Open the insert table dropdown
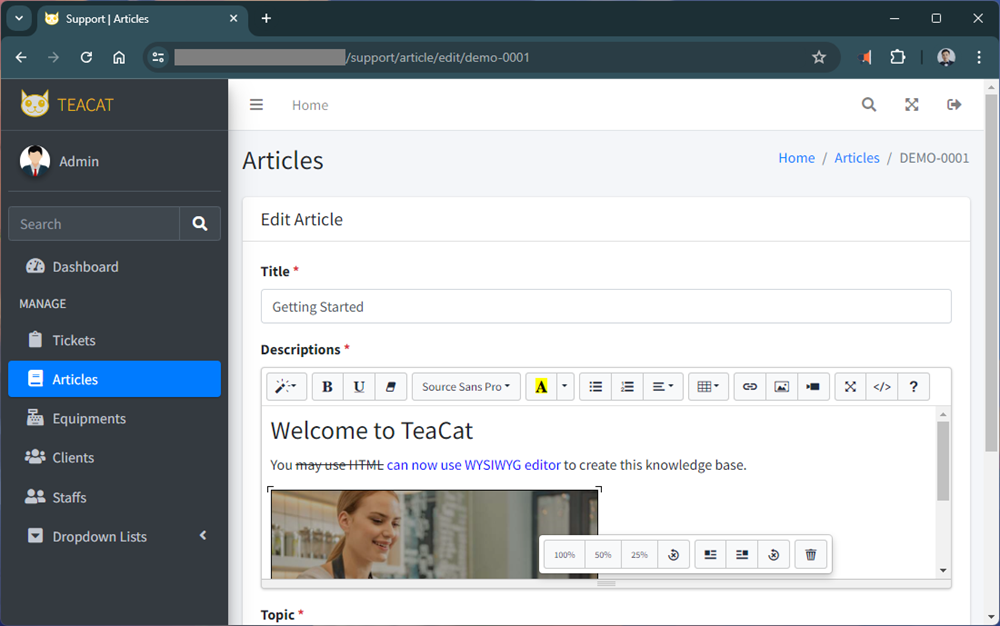The height and width of the screenshot is (626, 1000). 709,386
